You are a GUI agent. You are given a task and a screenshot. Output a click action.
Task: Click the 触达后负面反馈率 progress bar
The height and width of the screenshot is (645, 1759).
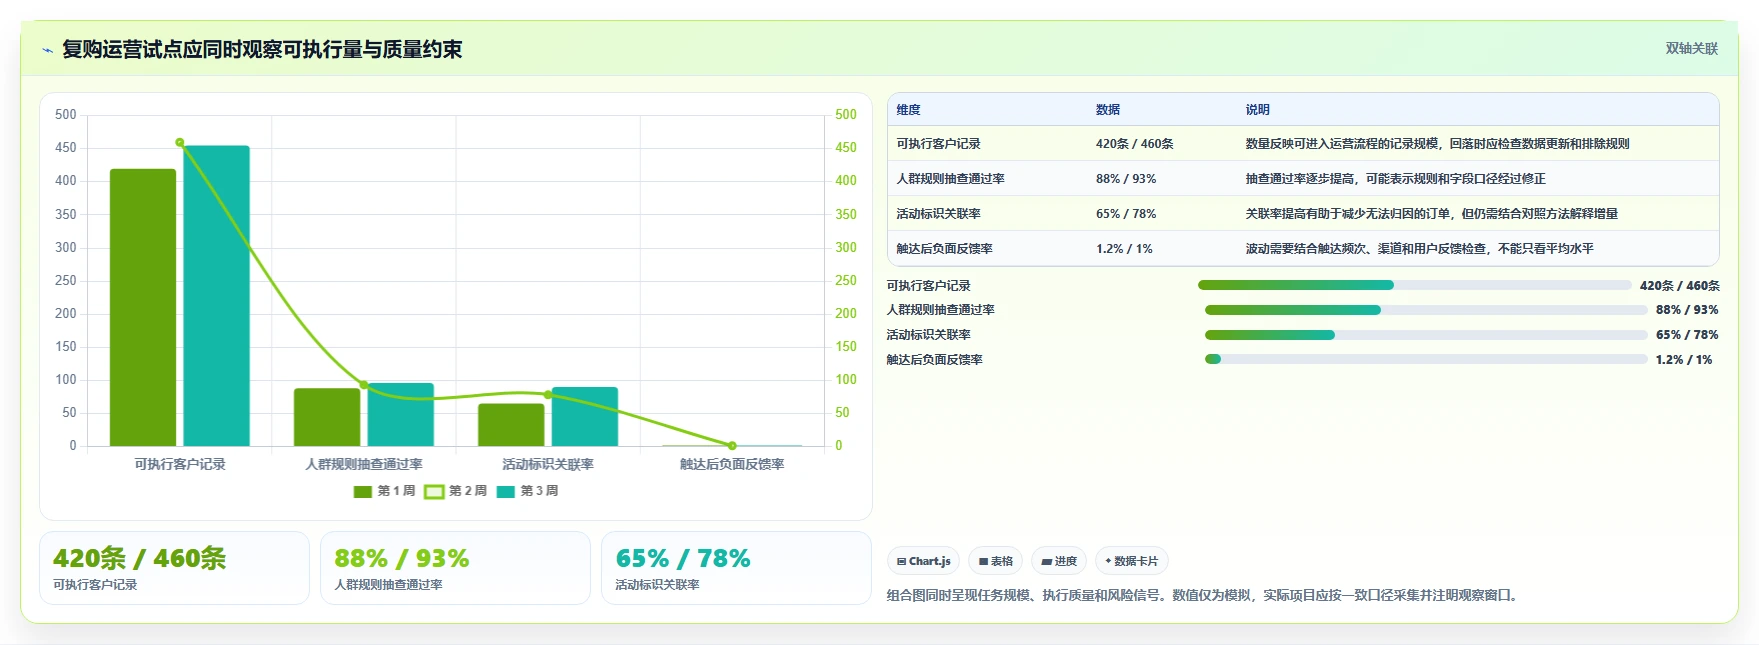(x=1426, y=359)
